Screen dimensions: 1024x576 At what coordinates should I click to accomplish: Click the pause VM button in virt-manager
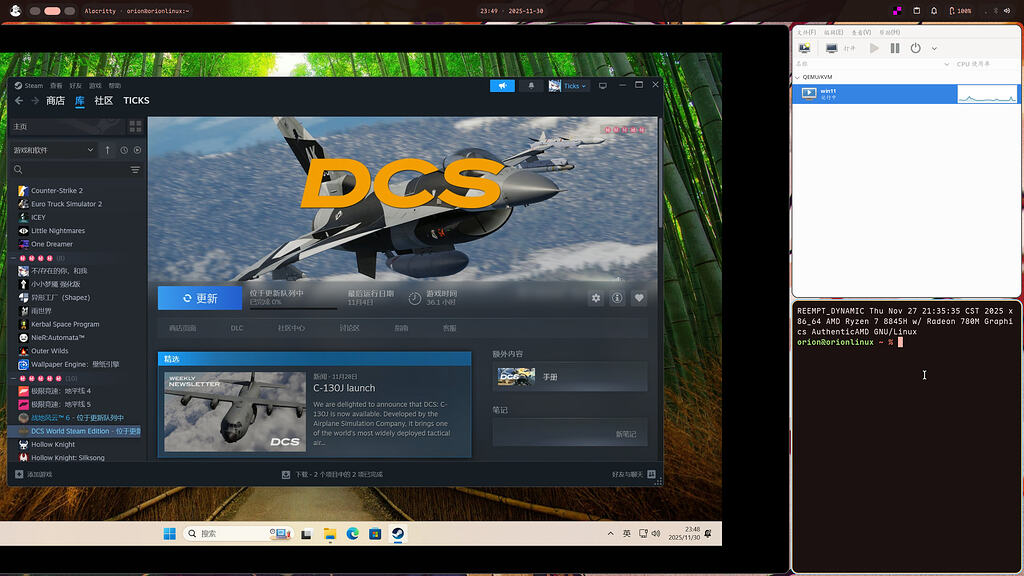click(x=895, y=48)
